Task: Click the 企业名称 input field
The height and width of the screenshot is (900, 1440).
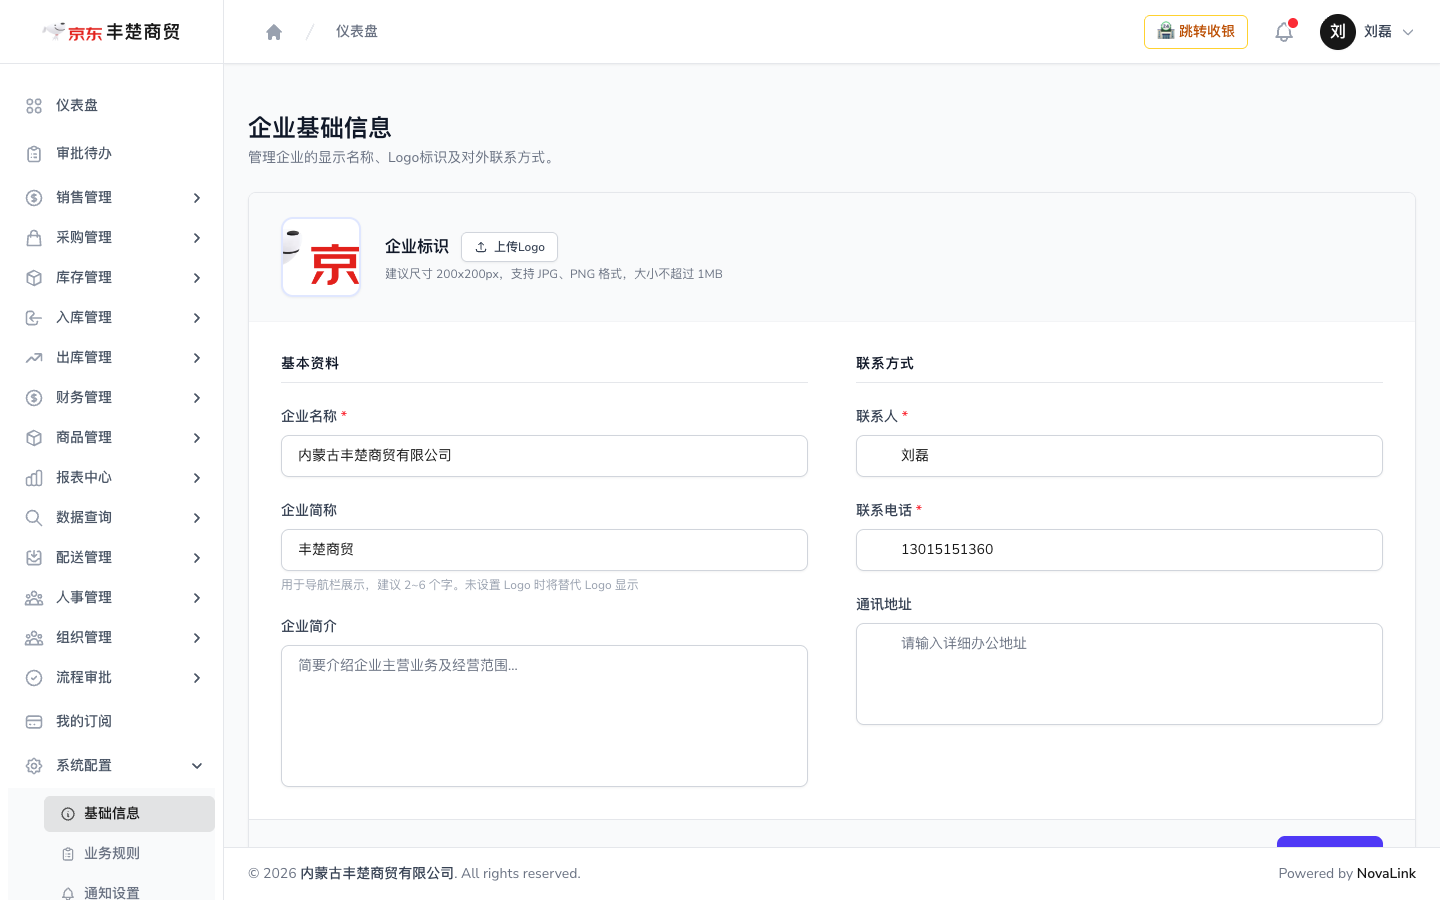Action: [544, 456]
